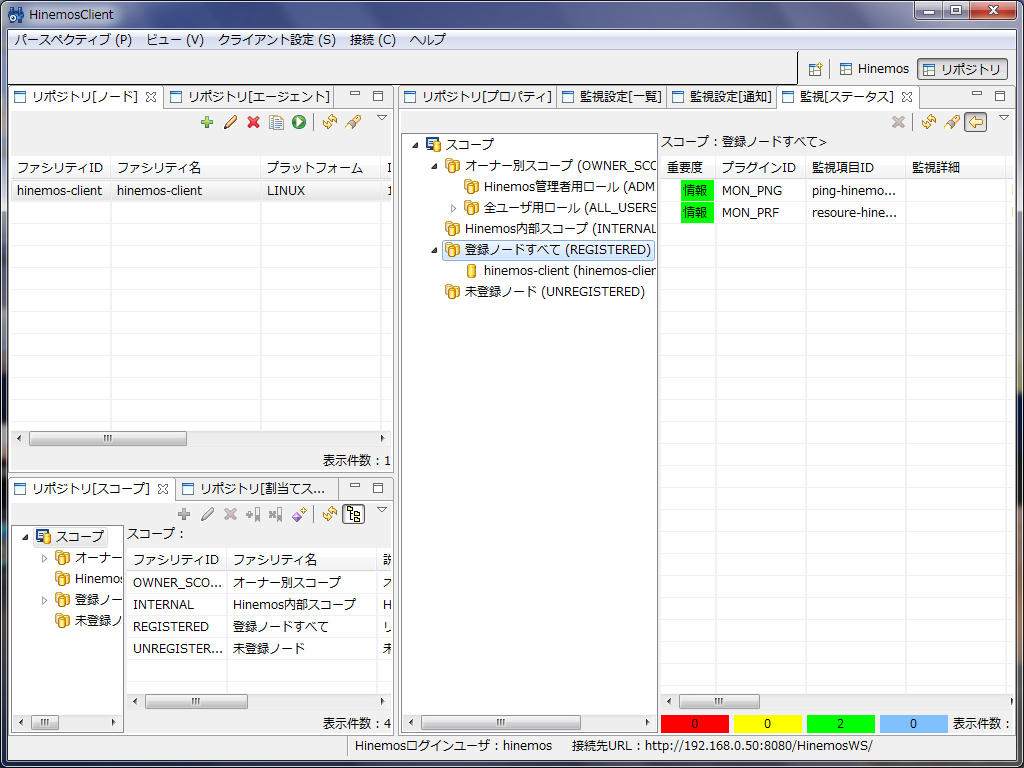
Task: Collapse the 登録ノードすべて node in the status tree
Action: click(x=434, y=250)
